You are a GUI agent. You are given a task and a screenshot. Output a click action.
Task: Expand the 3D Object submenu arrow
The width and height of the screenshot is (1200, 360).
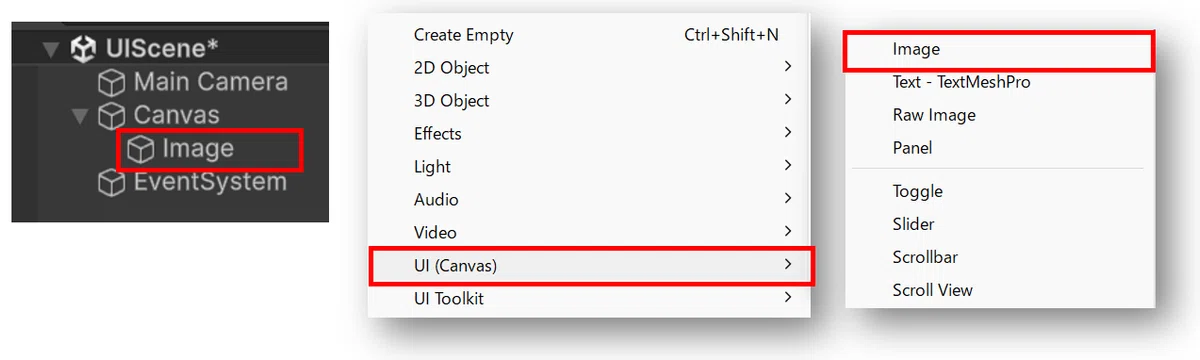[x=788, y=100]
